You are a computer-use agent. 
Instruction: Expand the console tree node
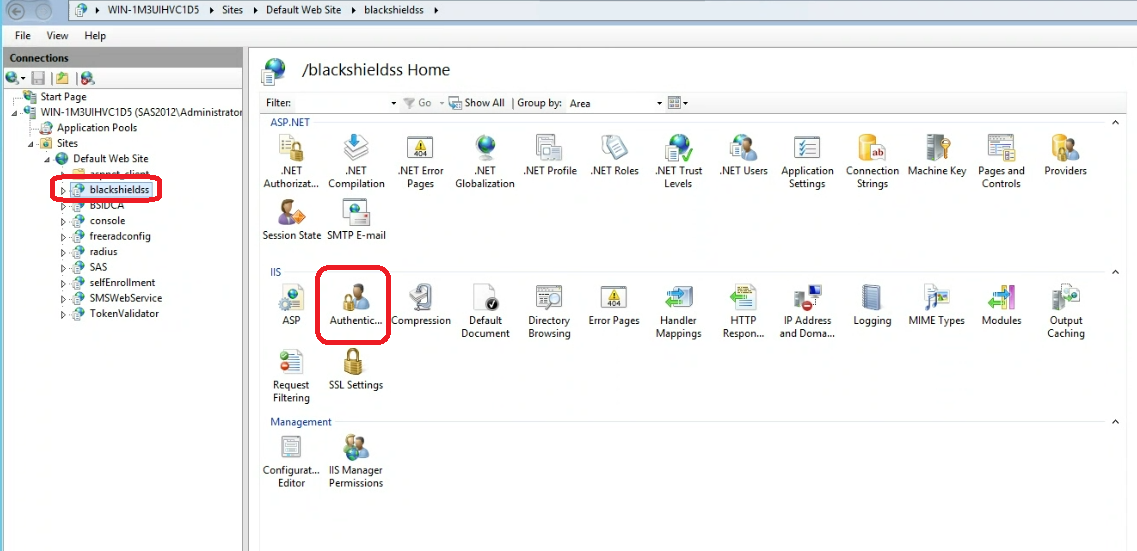click(63, 221)
